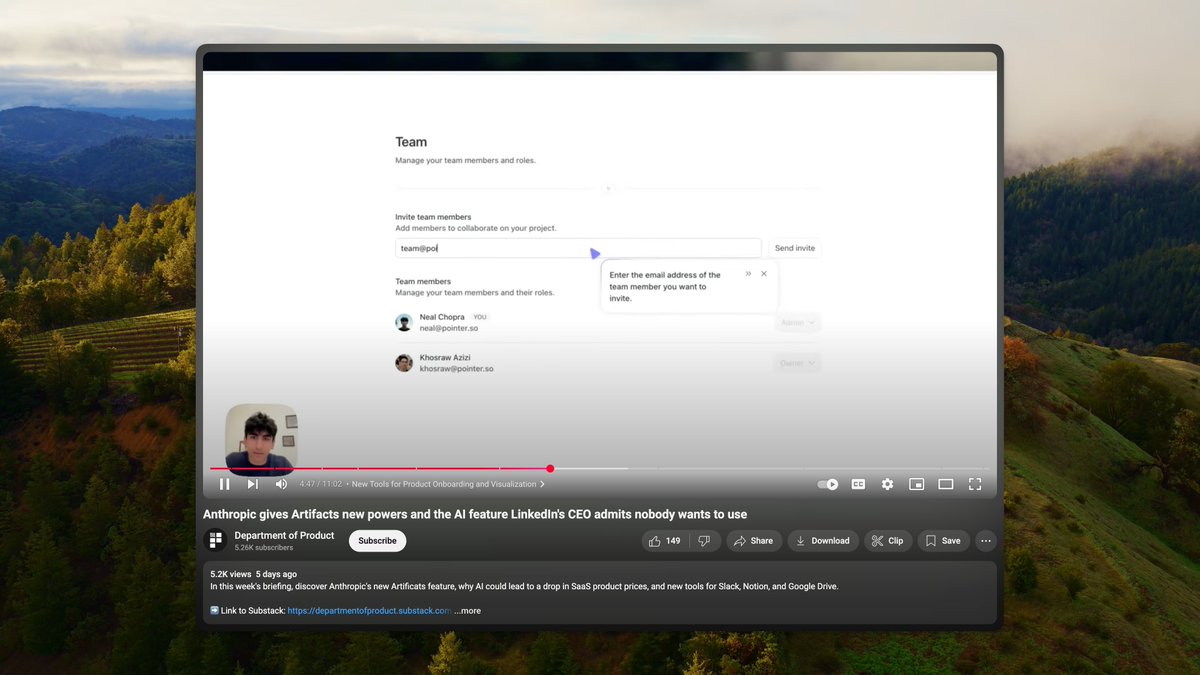The height and width of the screenshot is (675, 1200).
Task: Expand description with '...more'
Action: [467, 610]
